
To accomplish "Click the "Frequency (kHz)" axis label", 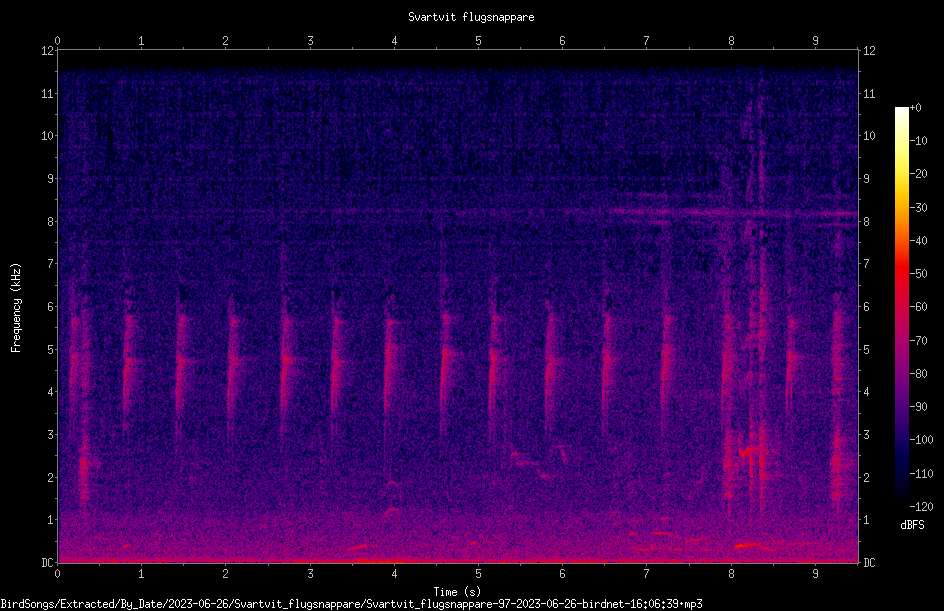I will 16,308.
